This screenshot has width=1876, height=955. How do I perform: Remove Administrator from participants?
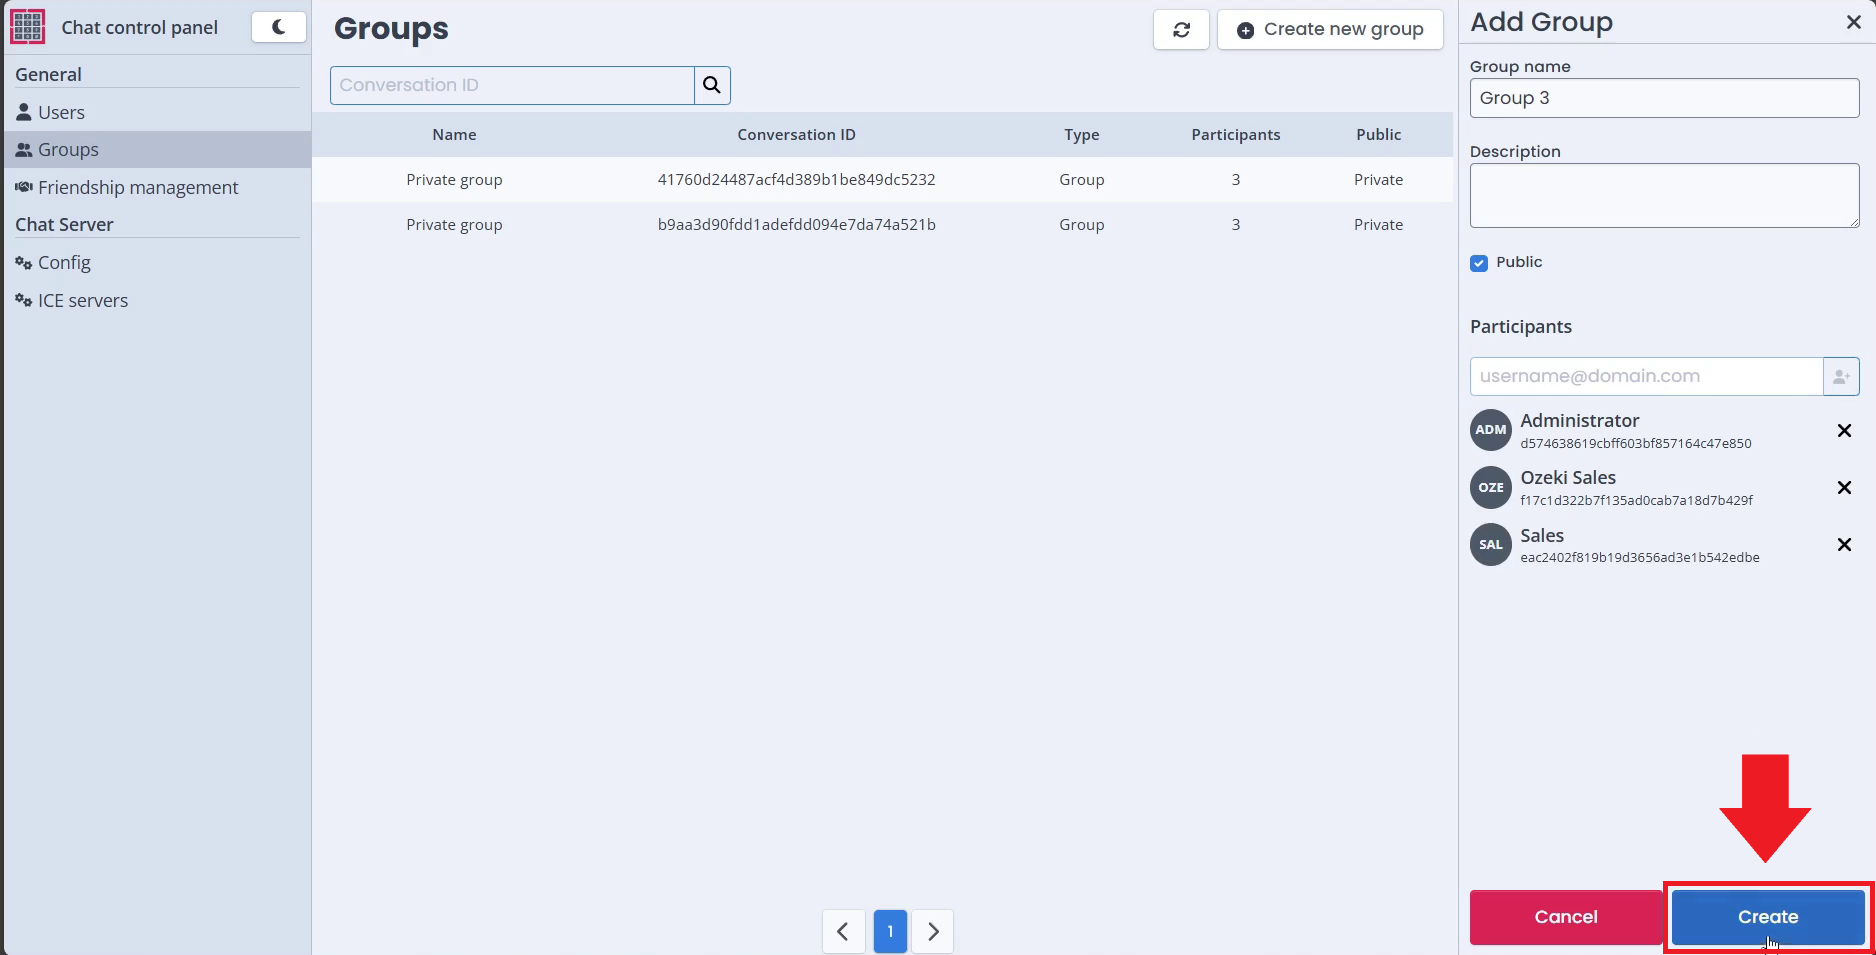[1844, 431]
